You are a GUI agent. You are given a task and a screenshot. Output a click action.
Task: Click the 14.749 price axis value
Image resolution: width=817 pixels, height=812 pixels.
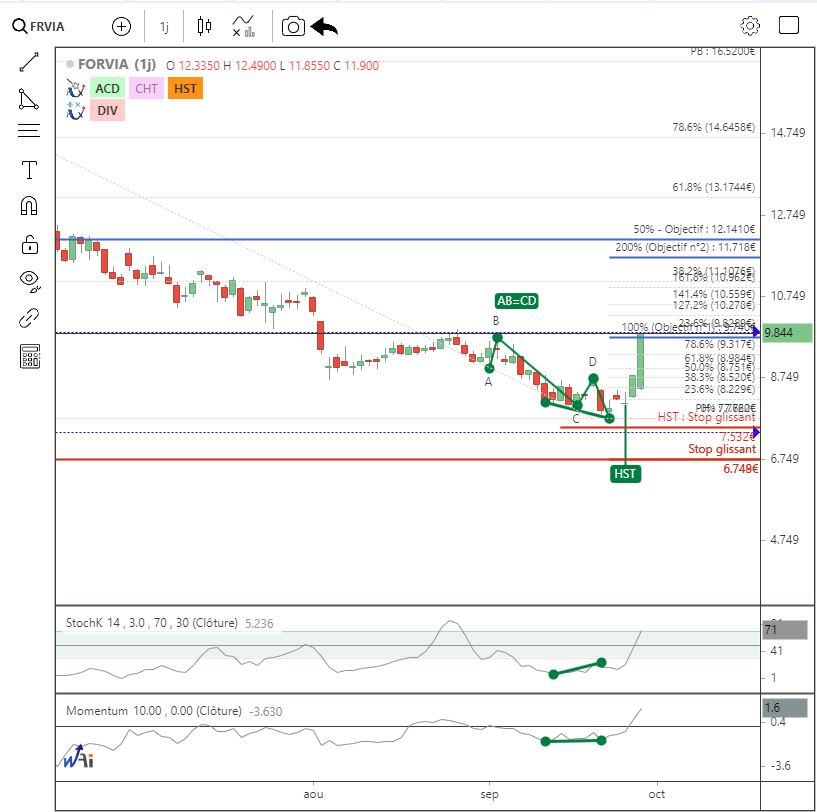click(787, 132)
